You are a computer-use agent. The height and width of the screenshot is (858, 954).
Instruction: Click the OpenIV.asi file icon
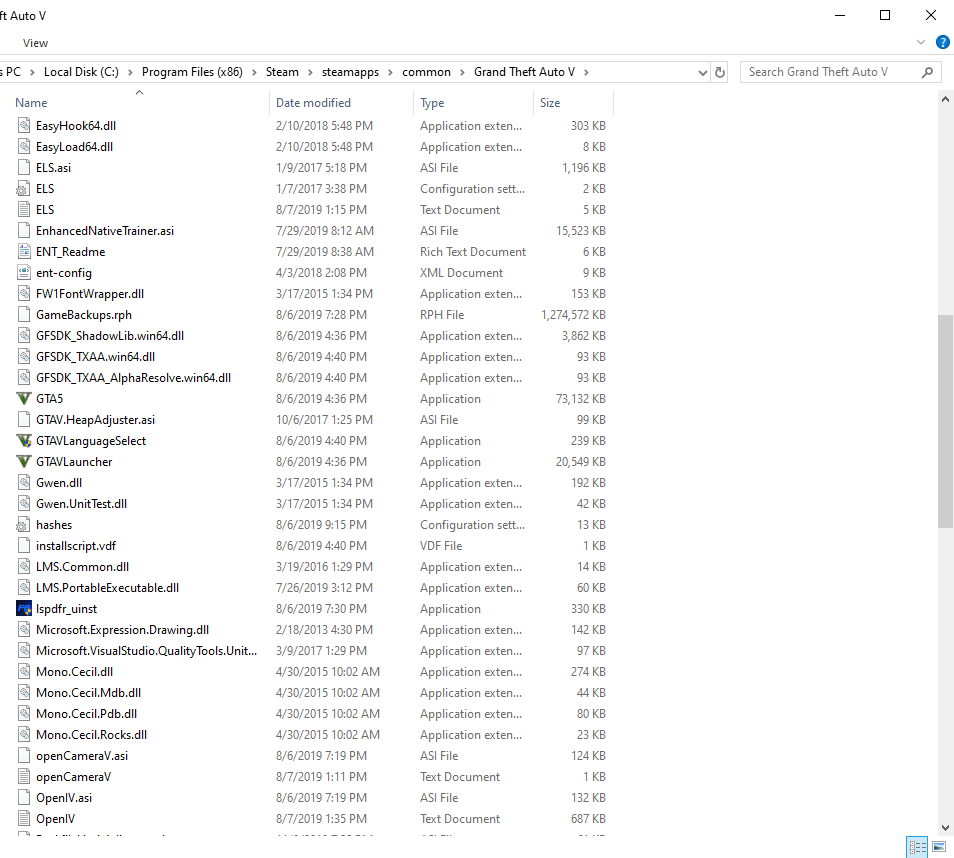[x=24, y=798]
